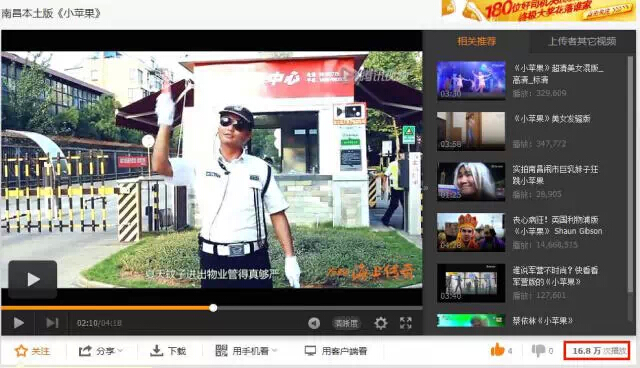Open the 军营版 video thumbnail 03:40
The height and width of the screenshot is (368, 640).
[471, 283]
